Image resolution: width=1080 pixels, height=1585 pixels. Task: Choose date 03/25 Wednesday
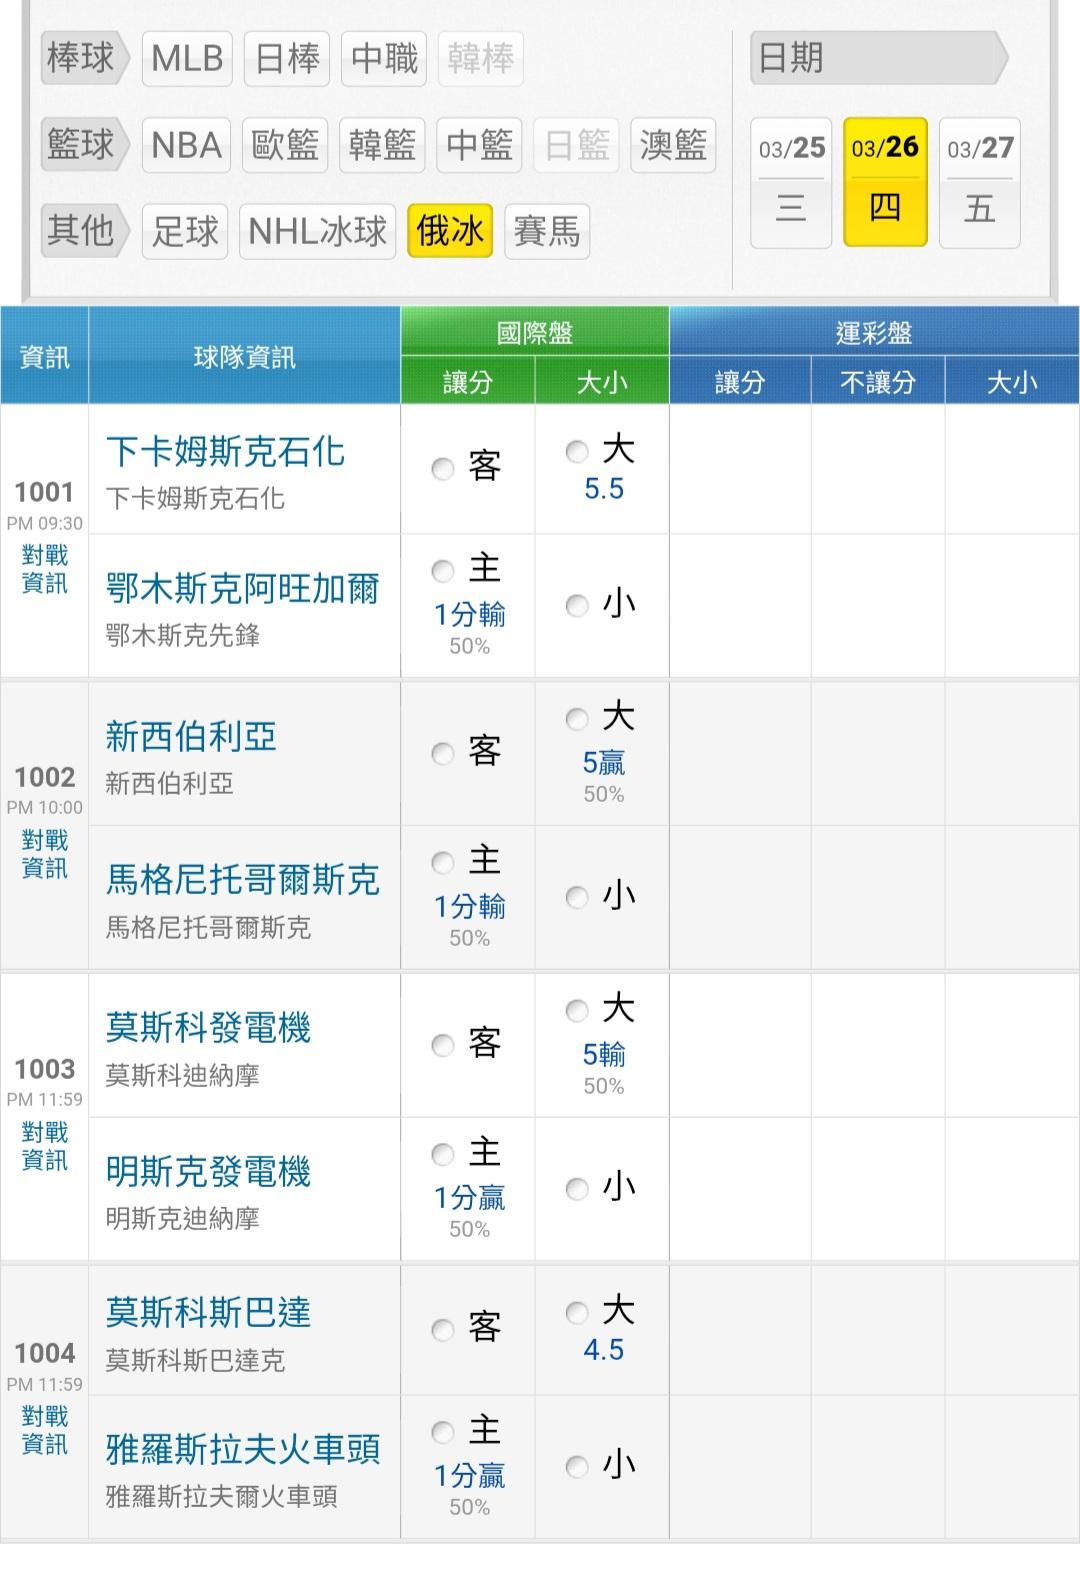(791, 181)
